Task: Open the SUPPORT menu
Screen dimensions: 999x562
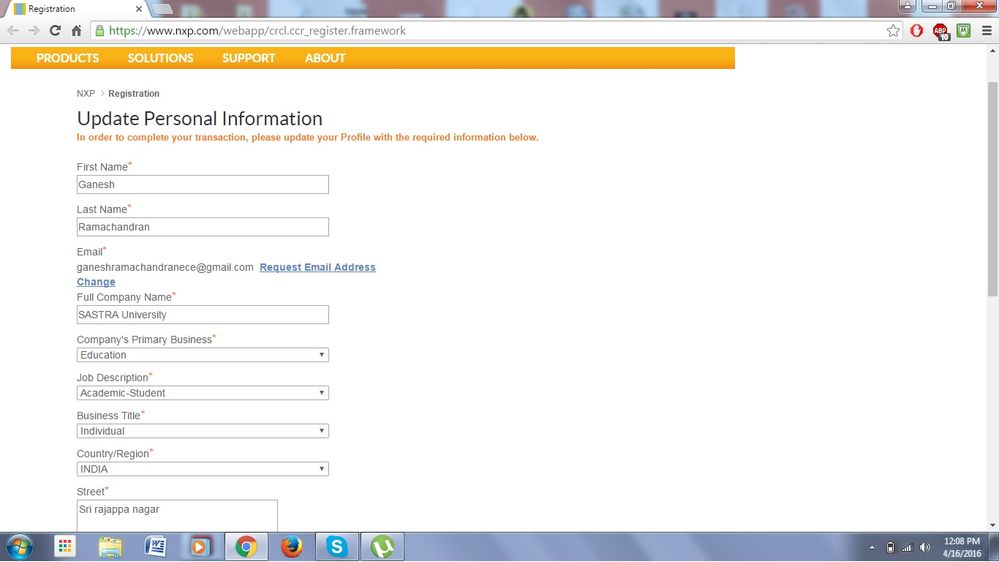Action: click(248, 58)
